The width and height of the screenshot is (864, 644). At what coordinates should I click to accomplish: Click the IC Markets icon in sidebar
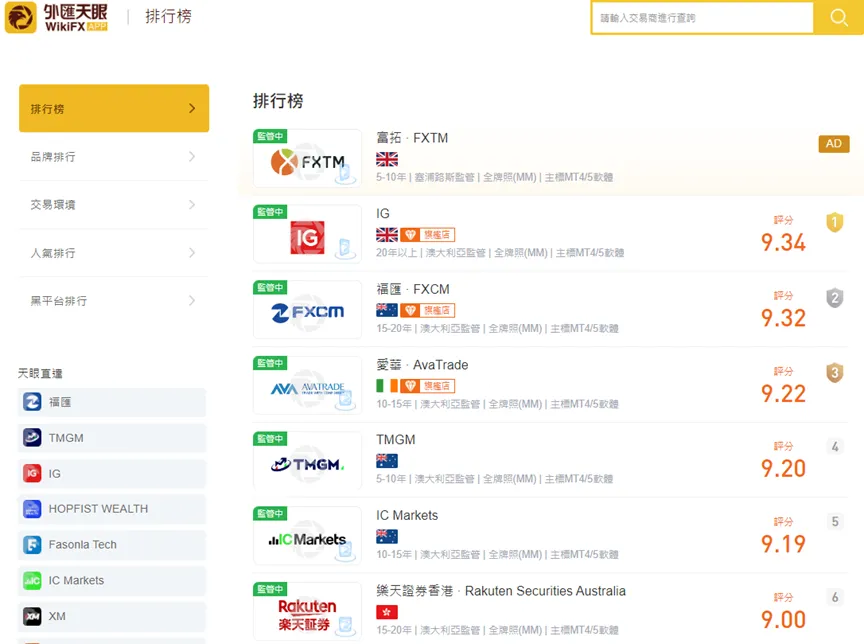pos(33,580)
